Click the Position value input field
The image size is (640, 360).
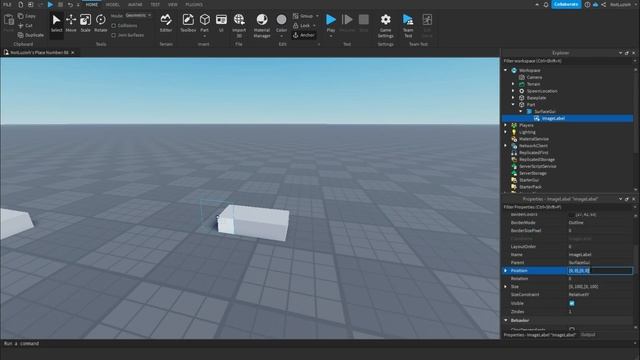(600, 271)
